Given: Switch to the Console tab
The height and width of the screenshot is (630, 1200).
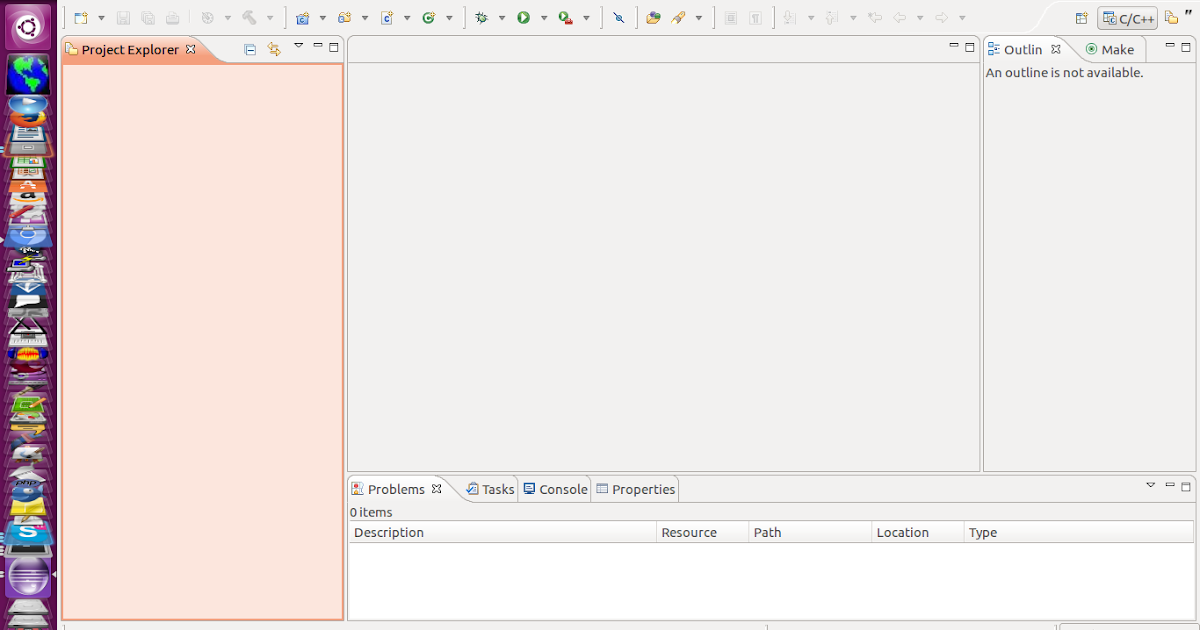Looking at the screenshot, I should (x=555, y=489).
